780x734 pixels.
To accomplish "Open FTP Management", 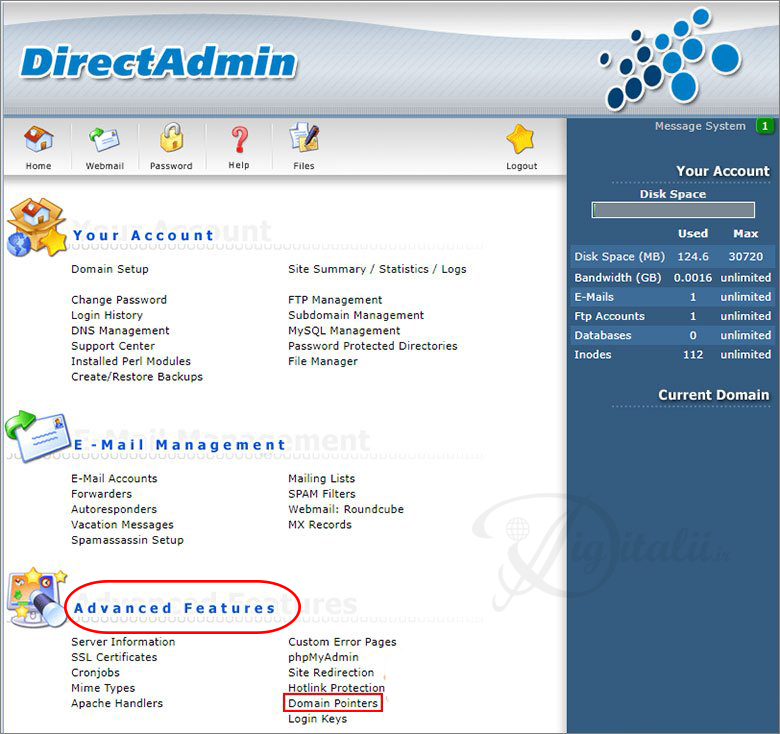I will [335, 300].
